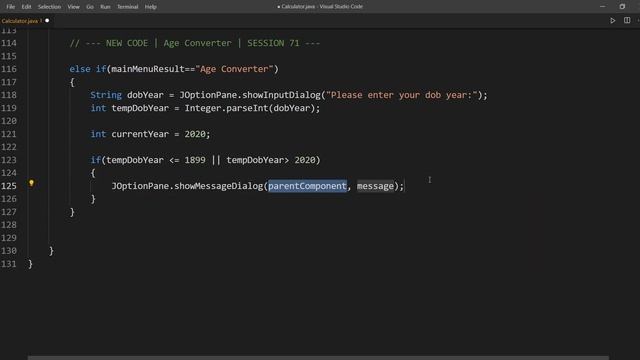Click the message parameter placeholder
The width and height of the screenshot is (640, 360).
[x=375, y=186]
